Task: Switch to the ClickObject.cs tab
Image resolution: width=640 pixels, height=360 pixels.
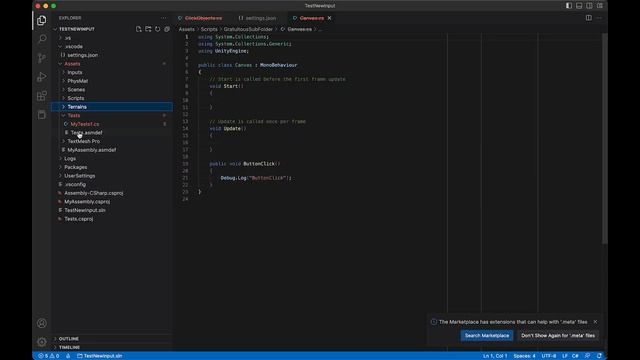Action: 203,18
